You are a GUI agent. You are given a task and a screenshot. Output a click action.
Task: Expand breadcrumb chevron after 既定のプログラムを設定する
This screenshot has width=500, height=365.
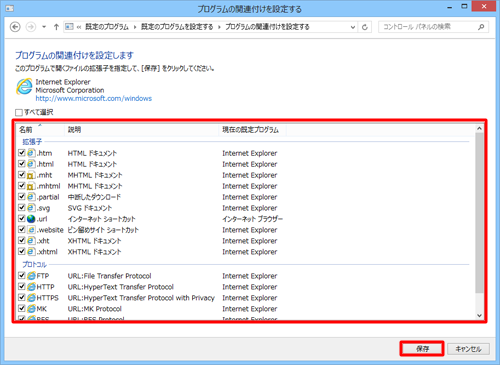(x=219, y=27)
